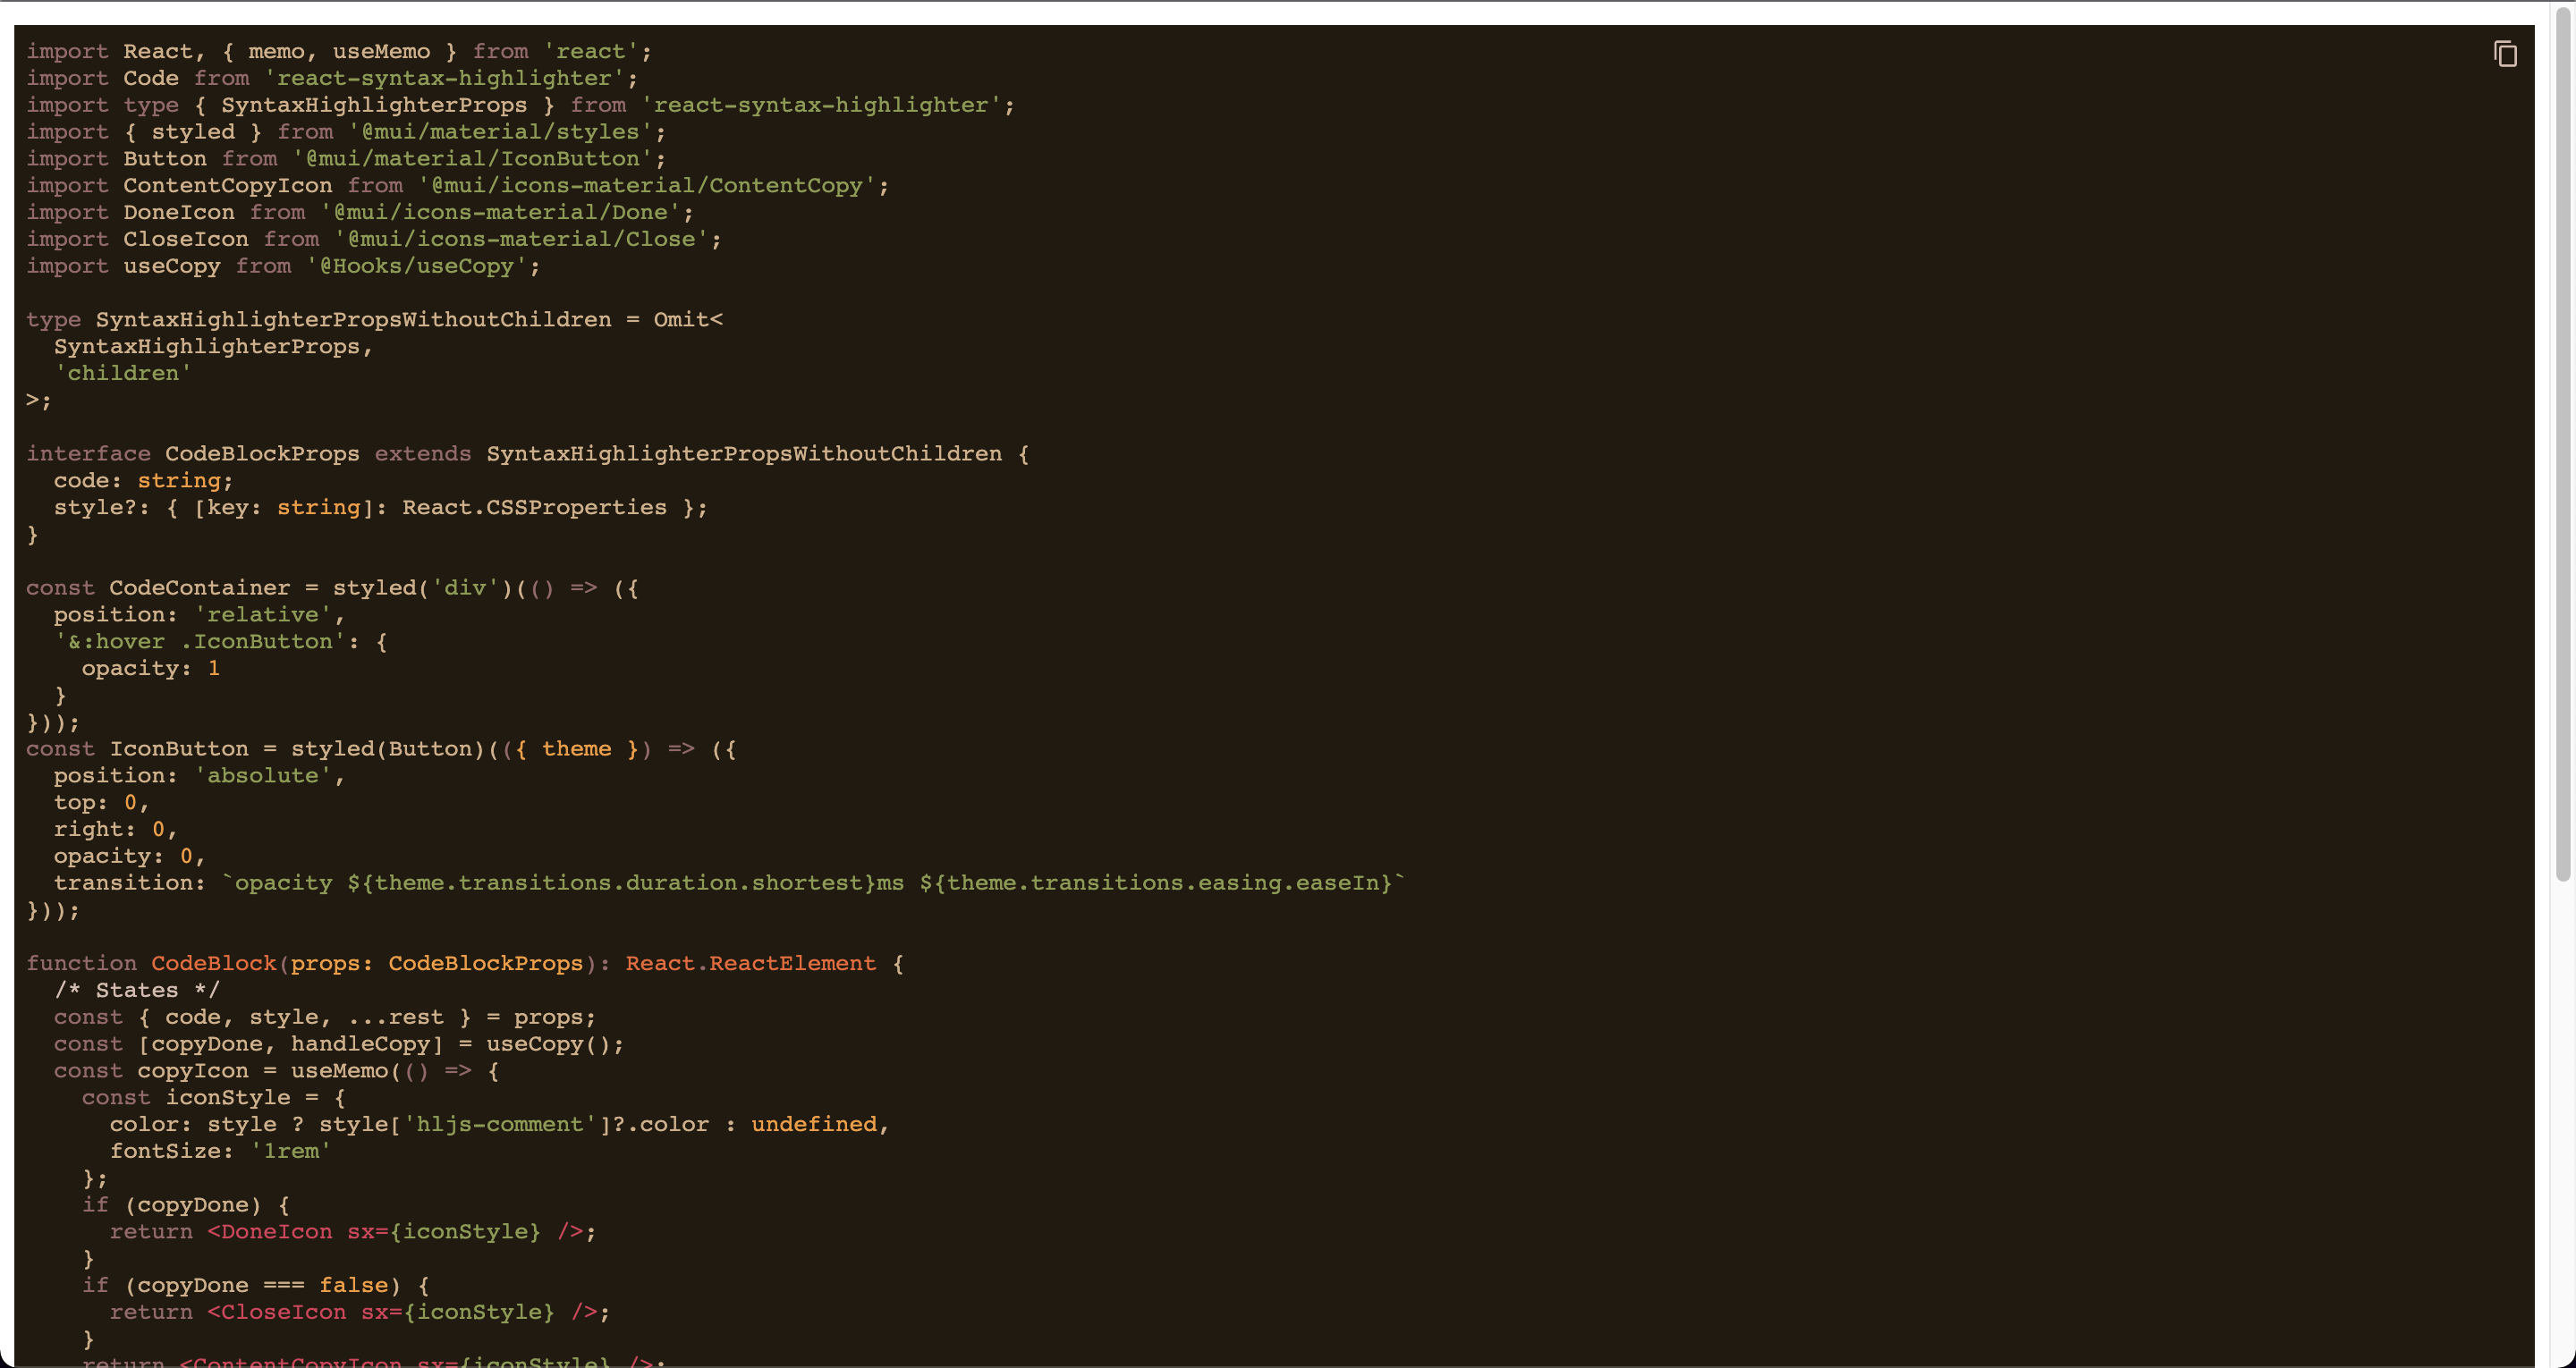Click the "<CloseIcon" JSX tag

277,1313
